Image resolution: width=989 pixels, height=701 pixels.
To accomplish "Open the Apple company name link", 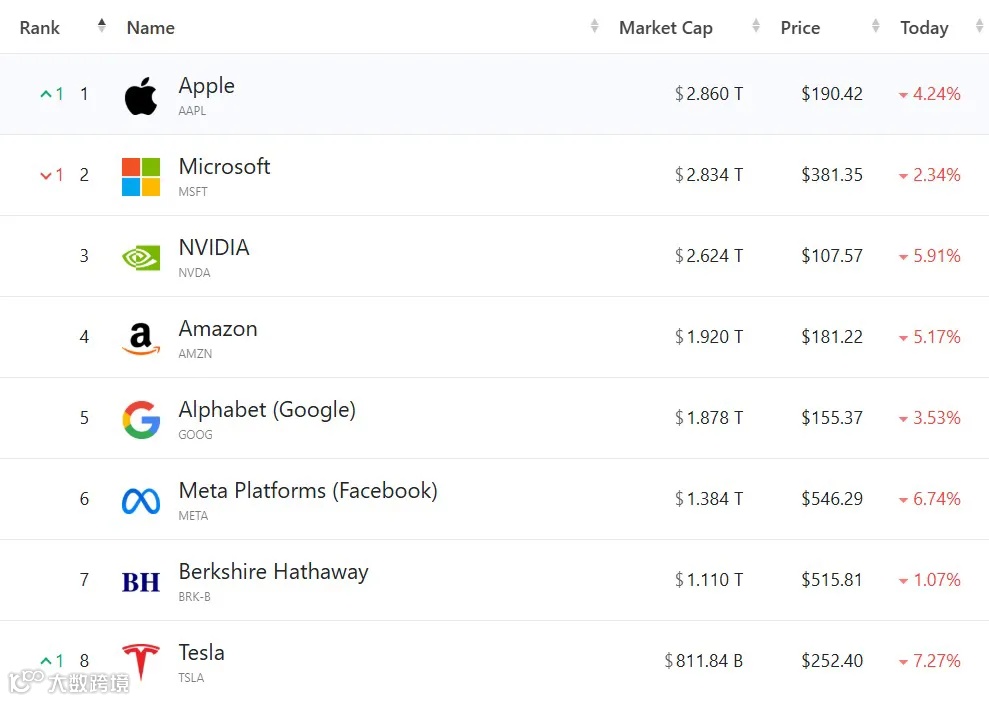I will 207,86.
